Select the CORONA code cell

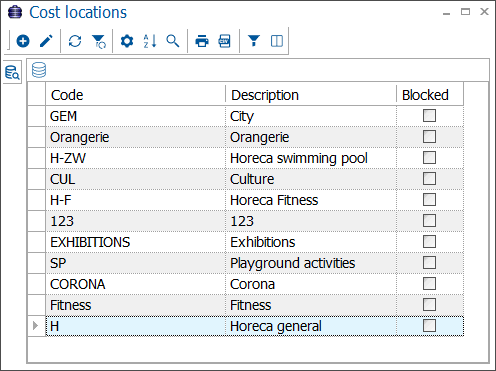(135, 284)
